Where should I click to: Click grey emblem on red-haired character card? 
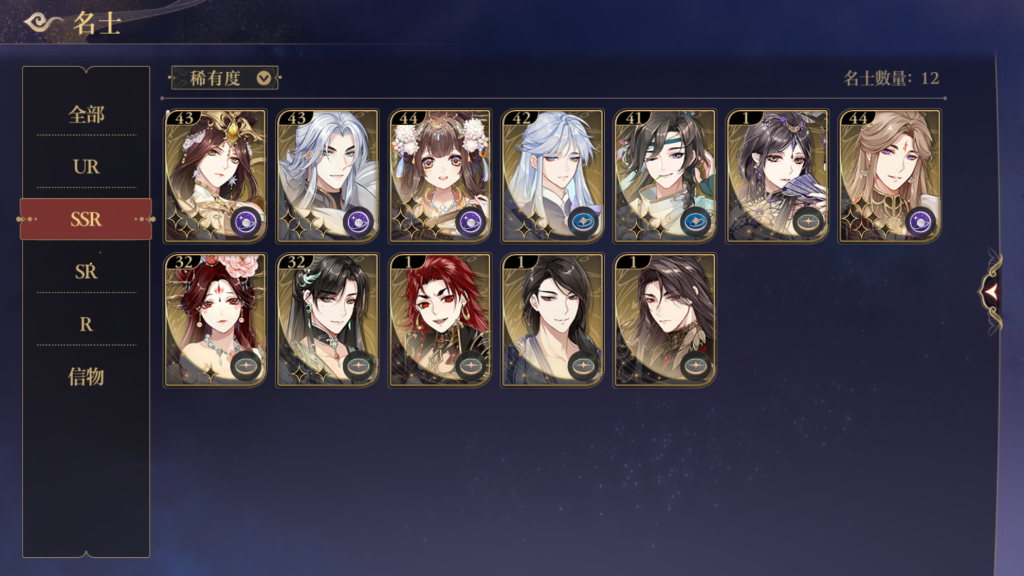point(471,366)
